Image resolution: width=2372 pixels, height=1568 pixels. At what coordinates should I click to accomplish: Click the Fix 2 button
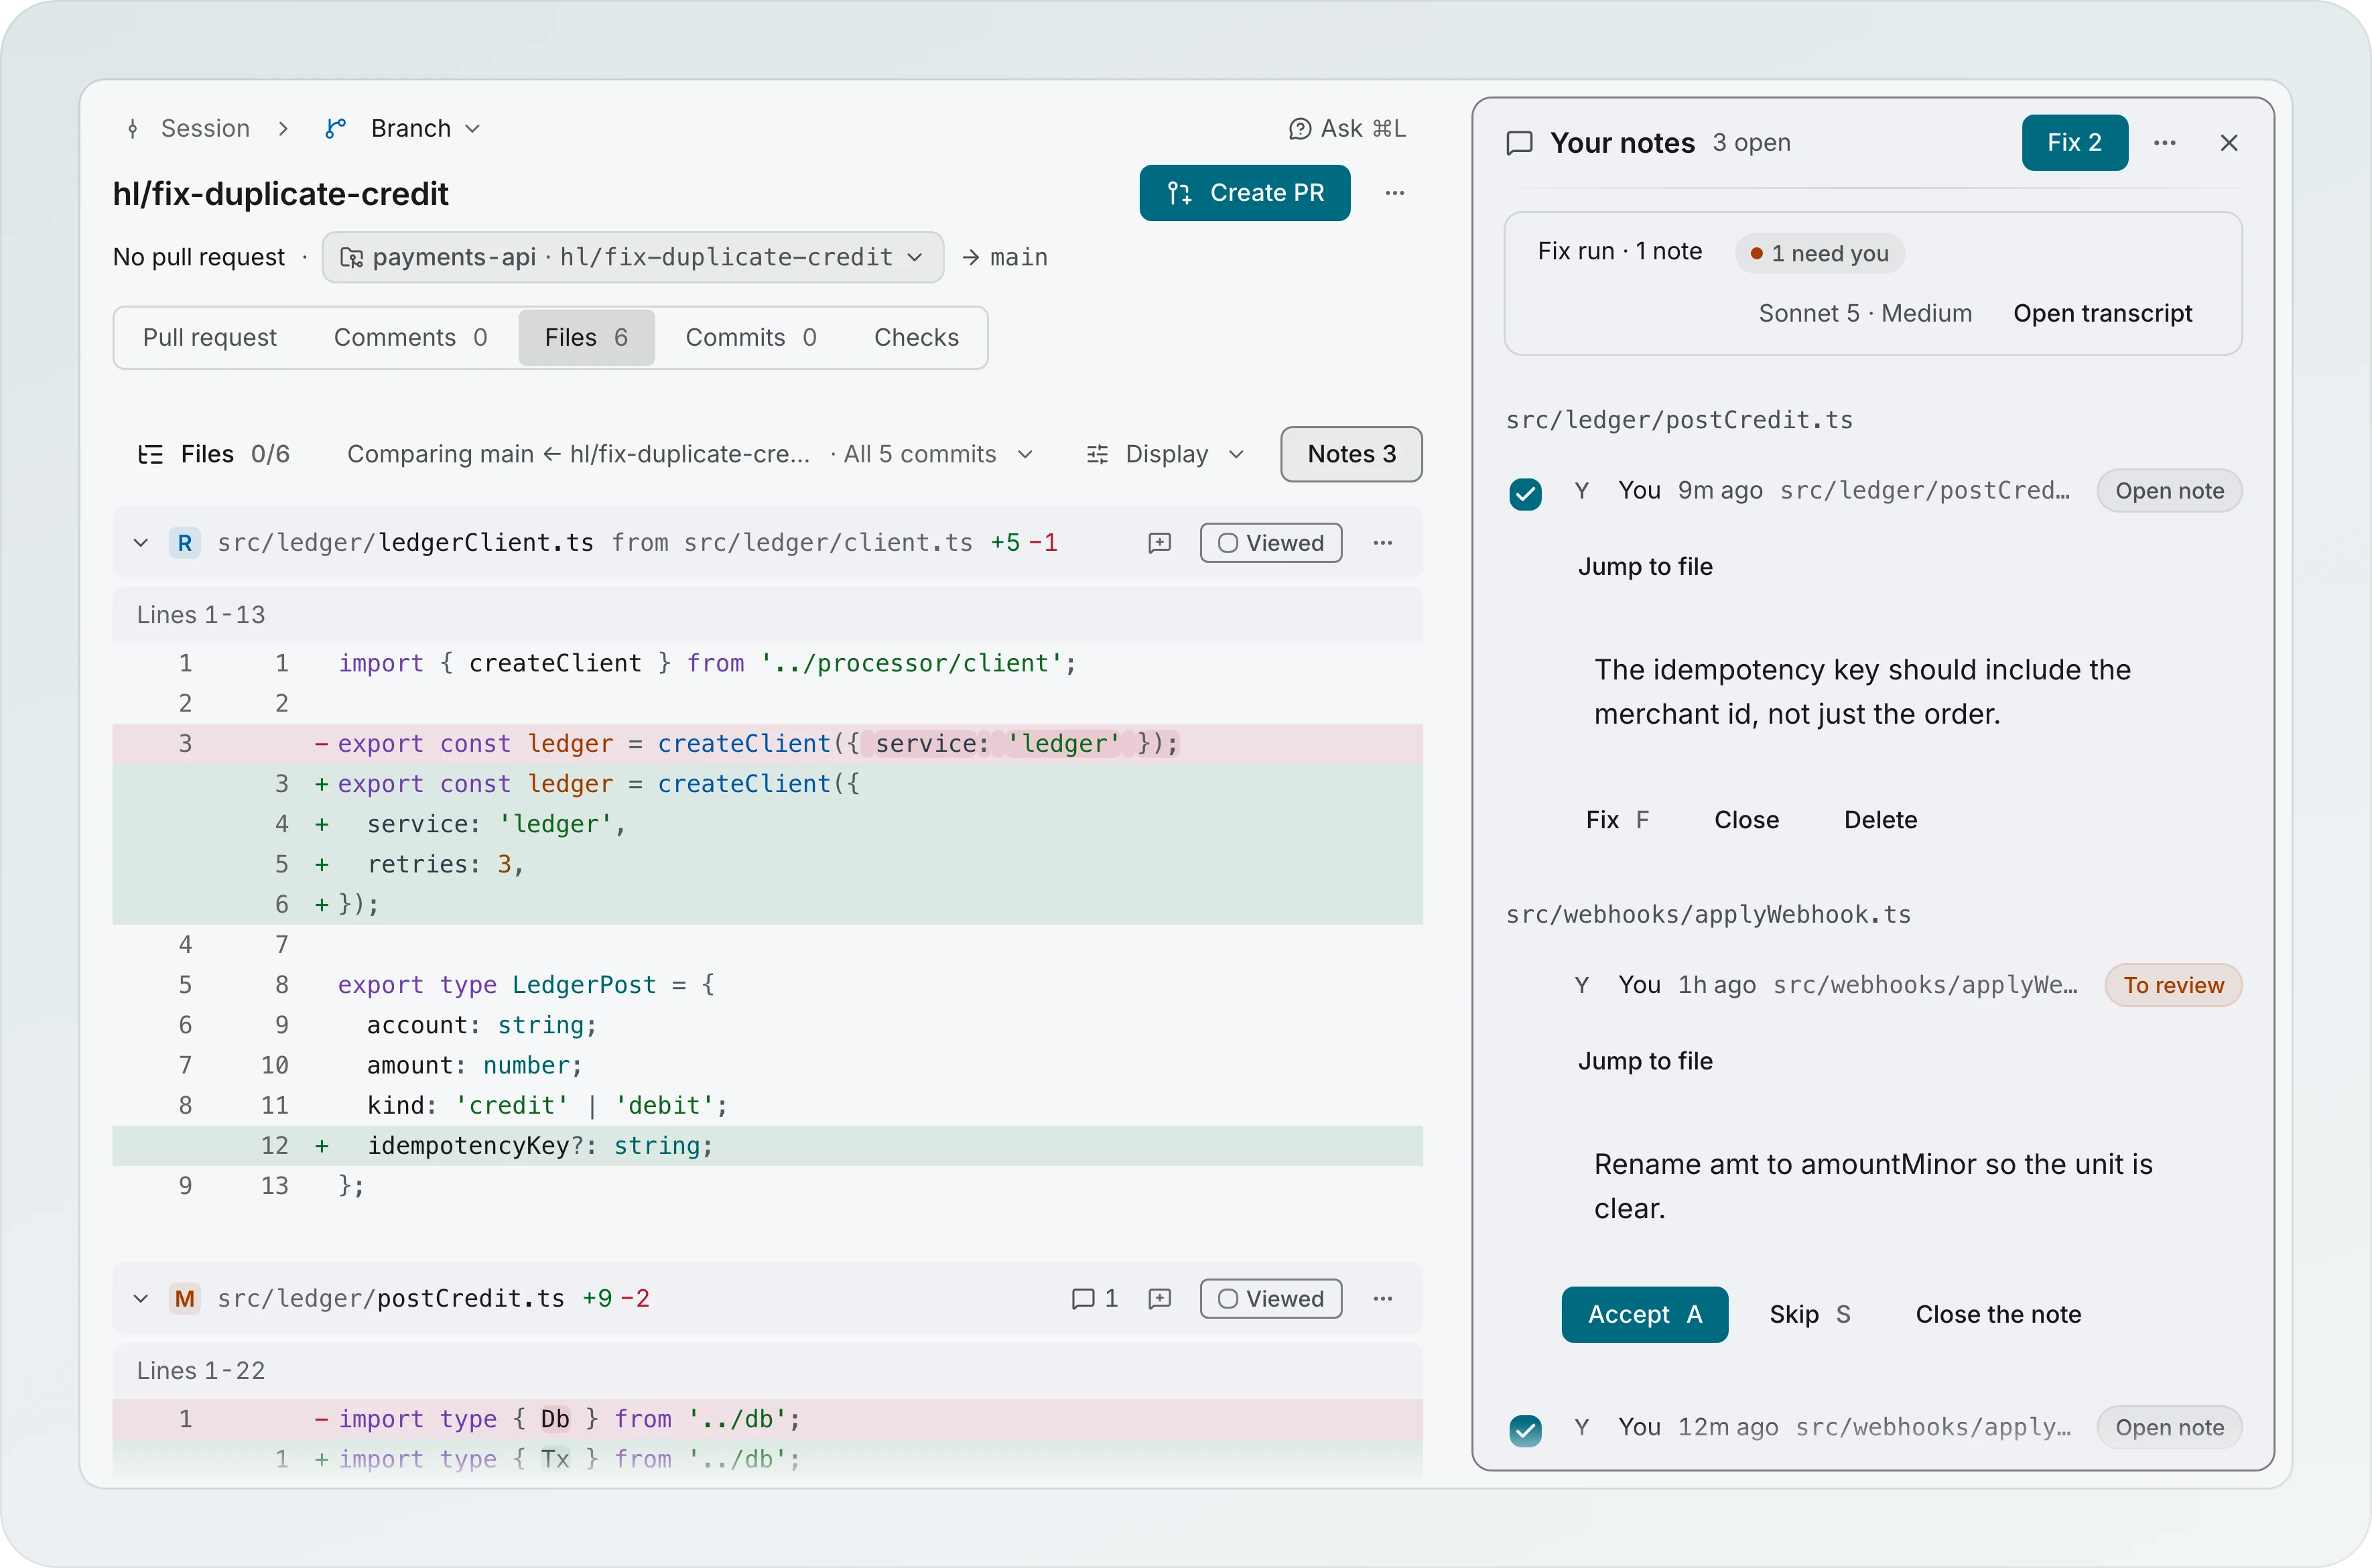coord(2074,143)
